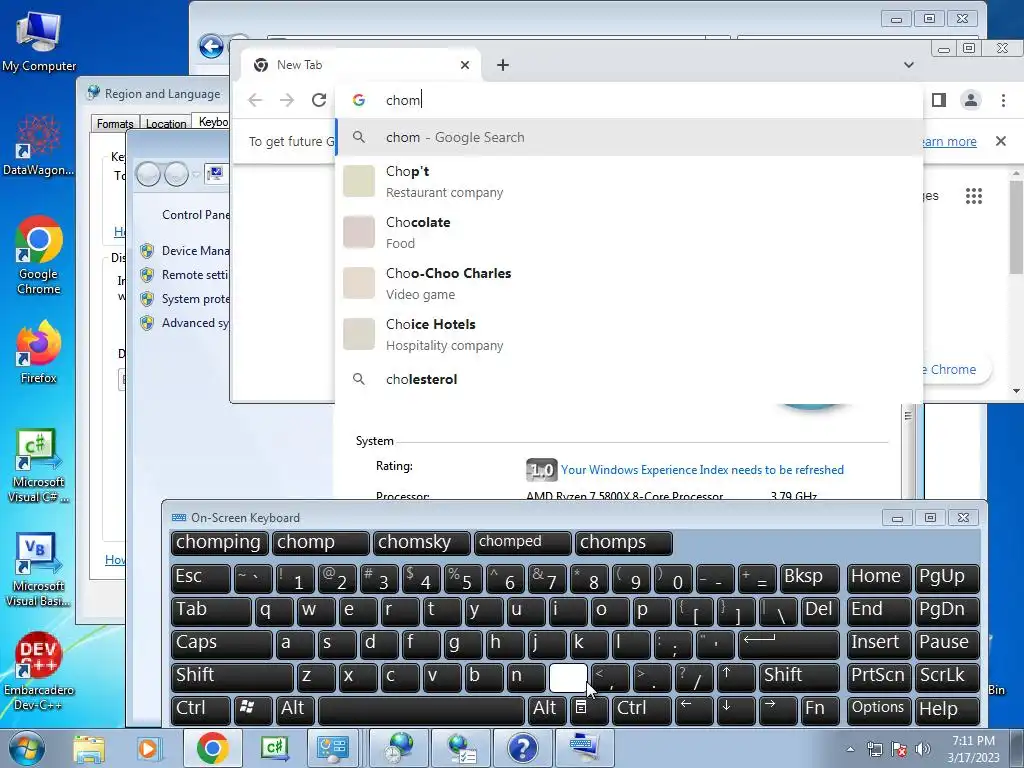The width and height of the screenshot is (1024, 768).
Task: Click Chrome's back navigation arrow
Action: pos(255,100)
